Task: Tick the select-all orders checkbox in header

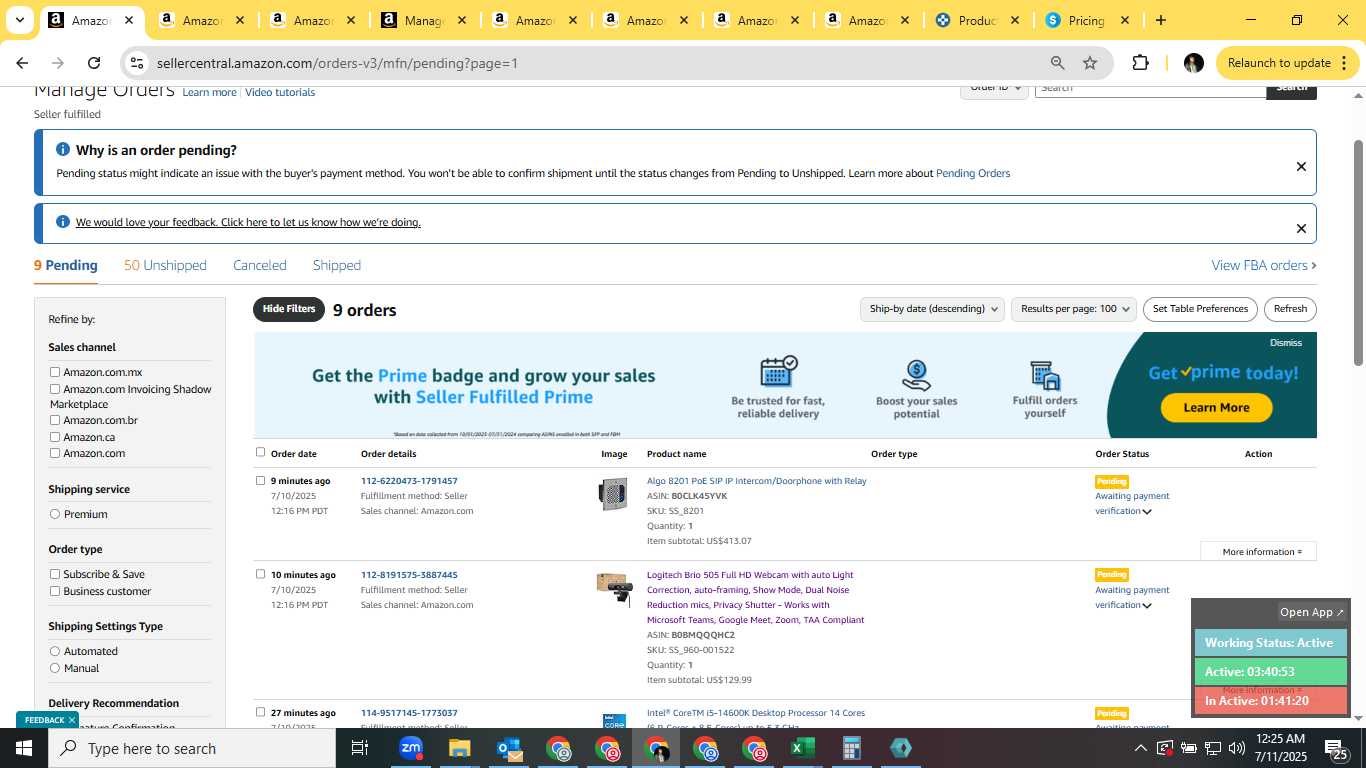Action: pos(261,452)
